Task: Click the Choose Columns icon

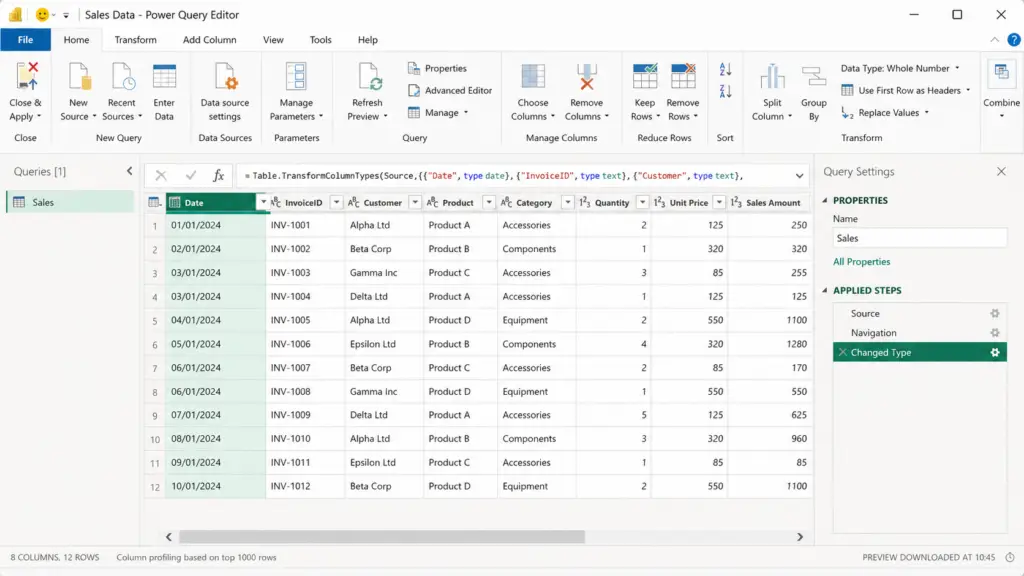Action: click(x=533, y=76)
